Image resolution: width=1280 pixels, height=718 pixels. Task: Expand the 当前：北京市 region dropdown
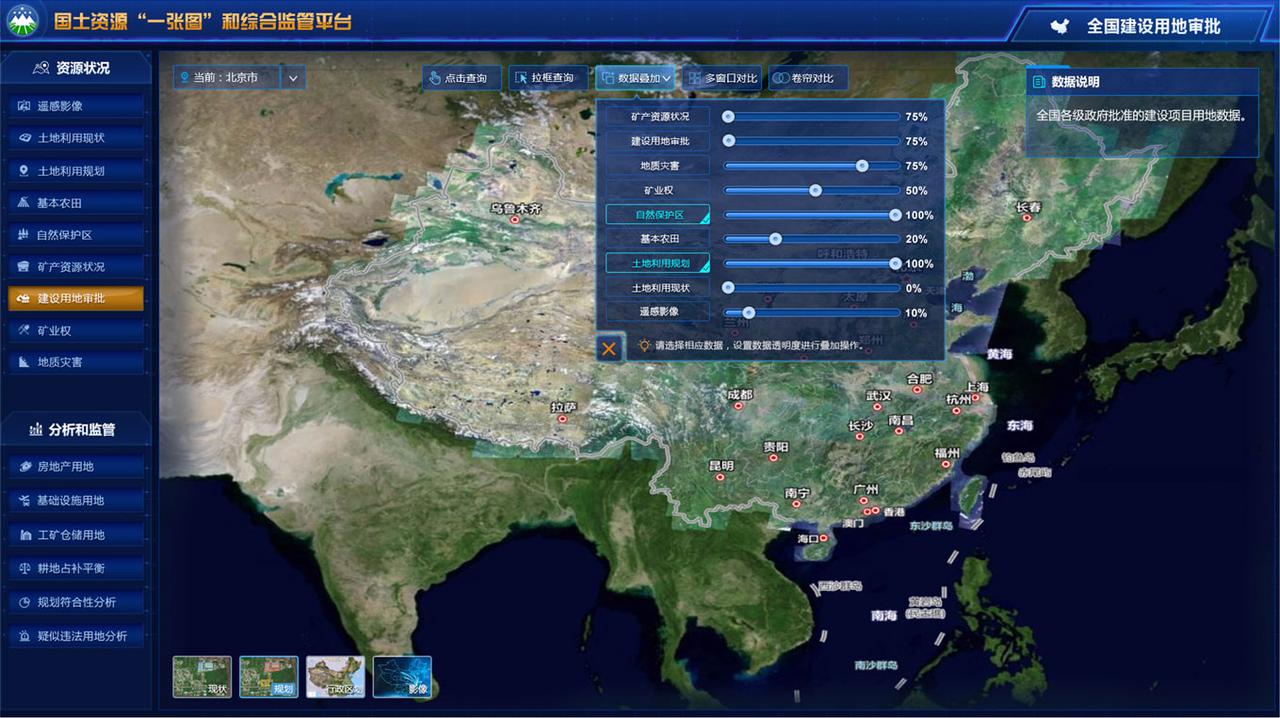point(293,77)
